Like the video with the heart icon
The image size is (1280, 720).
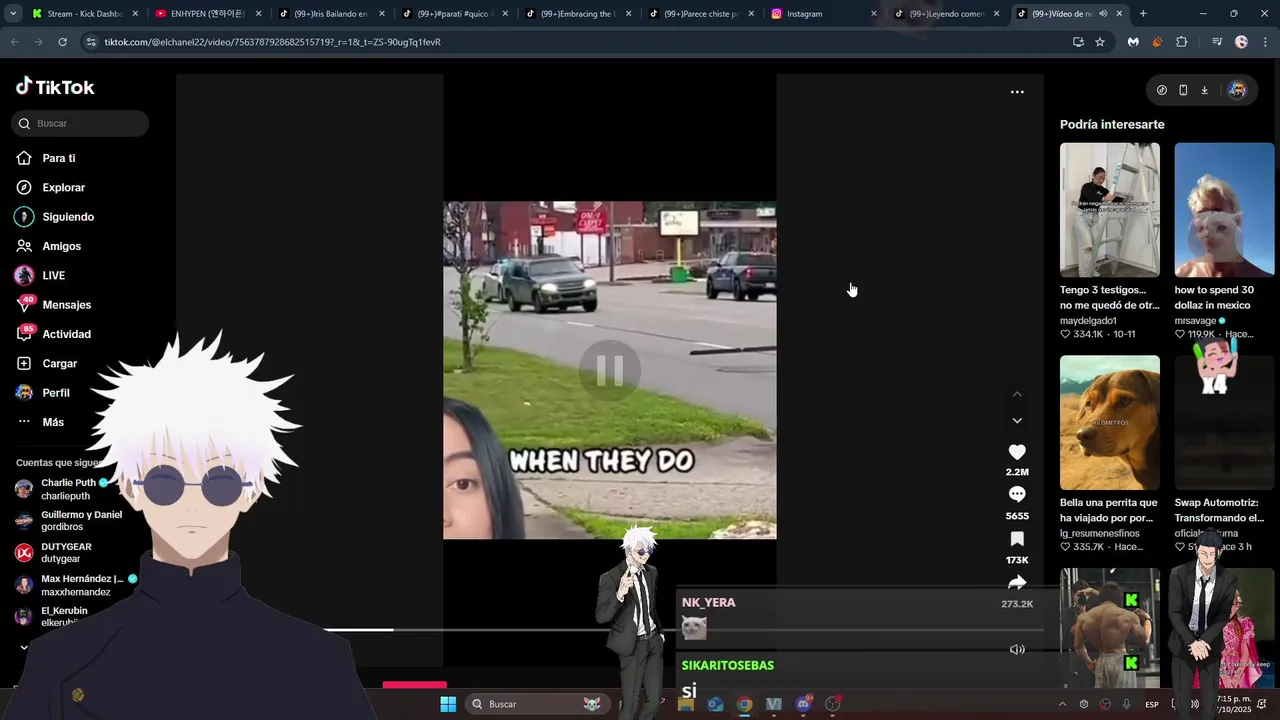pos(1017,452)
